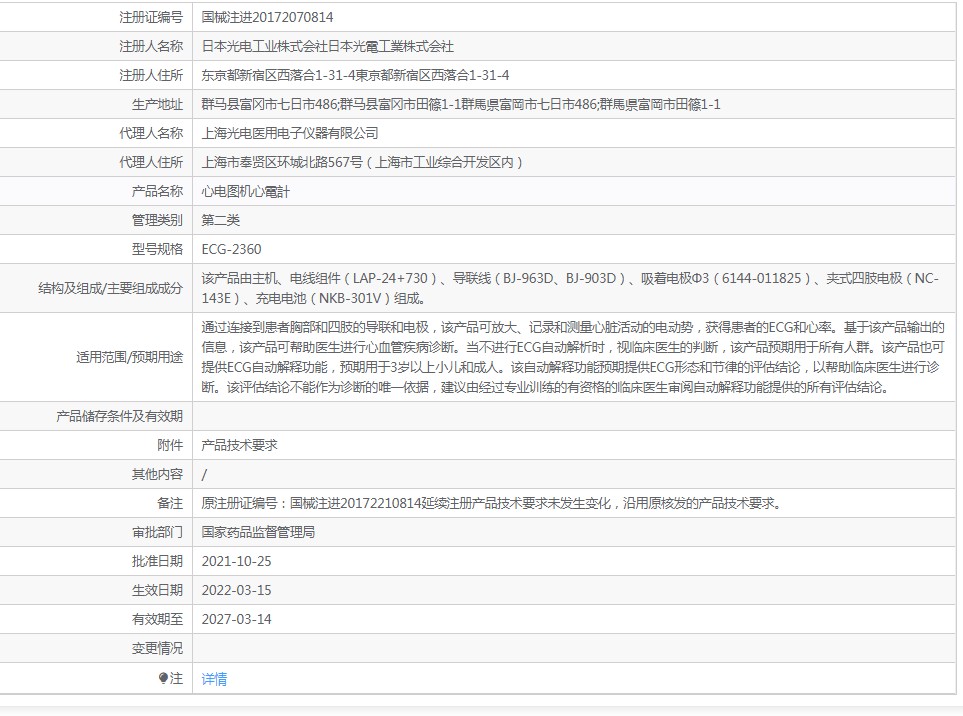
Task: Click the 有效期至 label
Action: click(157, 619)
